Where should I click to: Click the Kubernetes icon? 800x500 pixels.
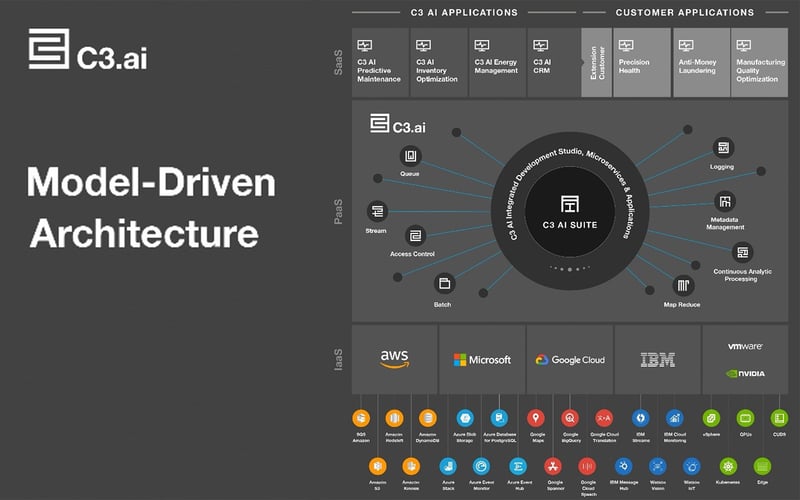tap(728, 466)
